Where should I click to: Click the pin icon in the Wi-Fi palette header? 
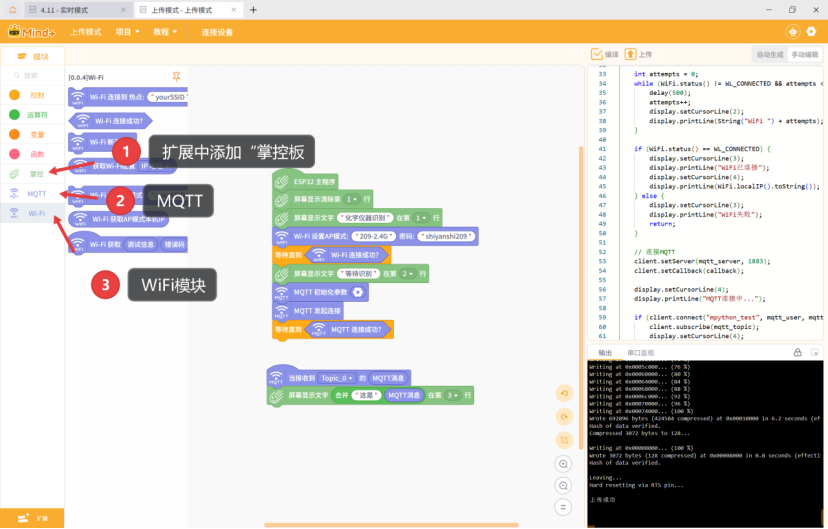click(177, 76)
